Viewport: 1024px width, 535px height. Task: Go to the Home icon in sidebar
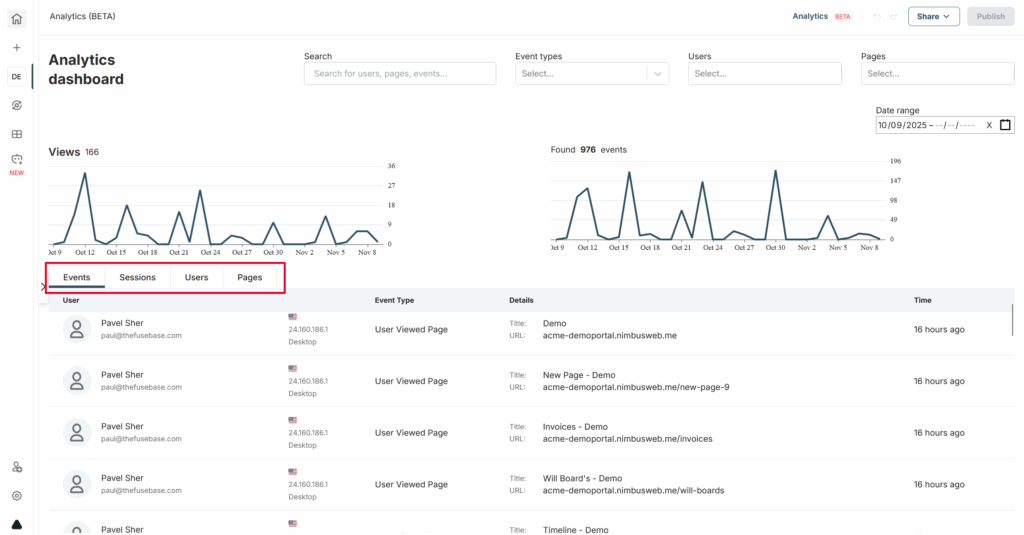point(16,18)
